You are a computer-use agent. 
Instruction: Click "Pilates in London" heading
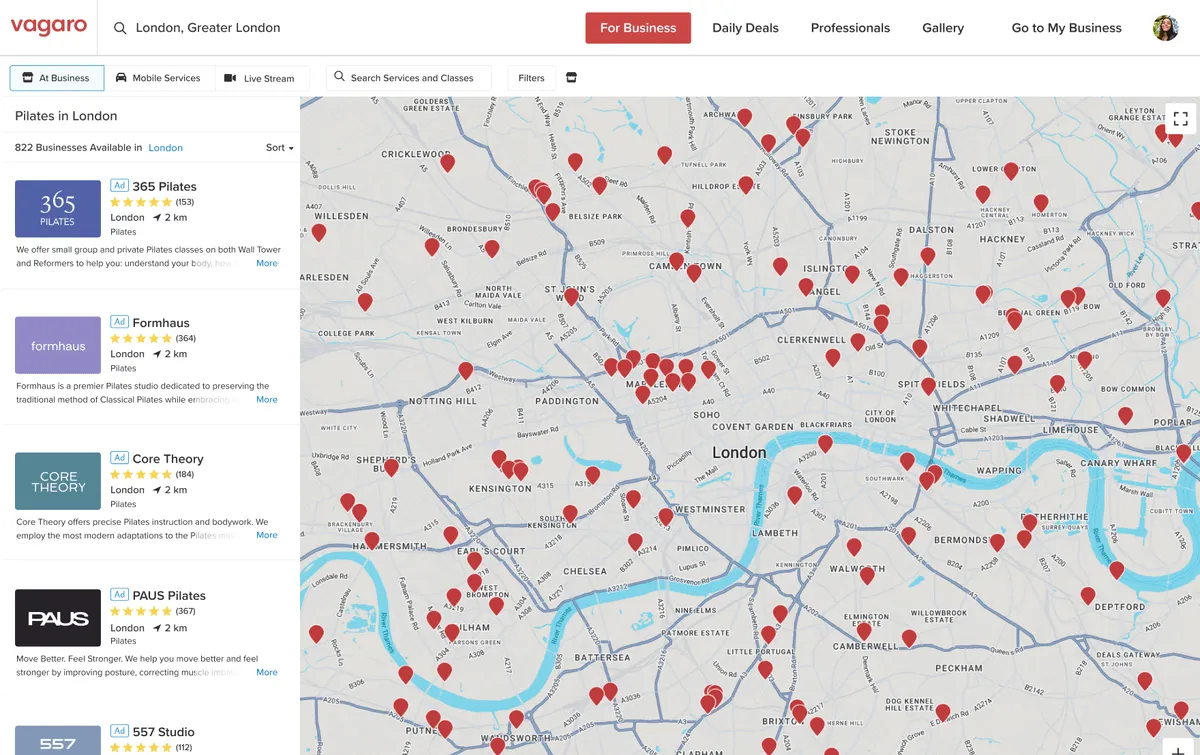[x=66, y=116]
